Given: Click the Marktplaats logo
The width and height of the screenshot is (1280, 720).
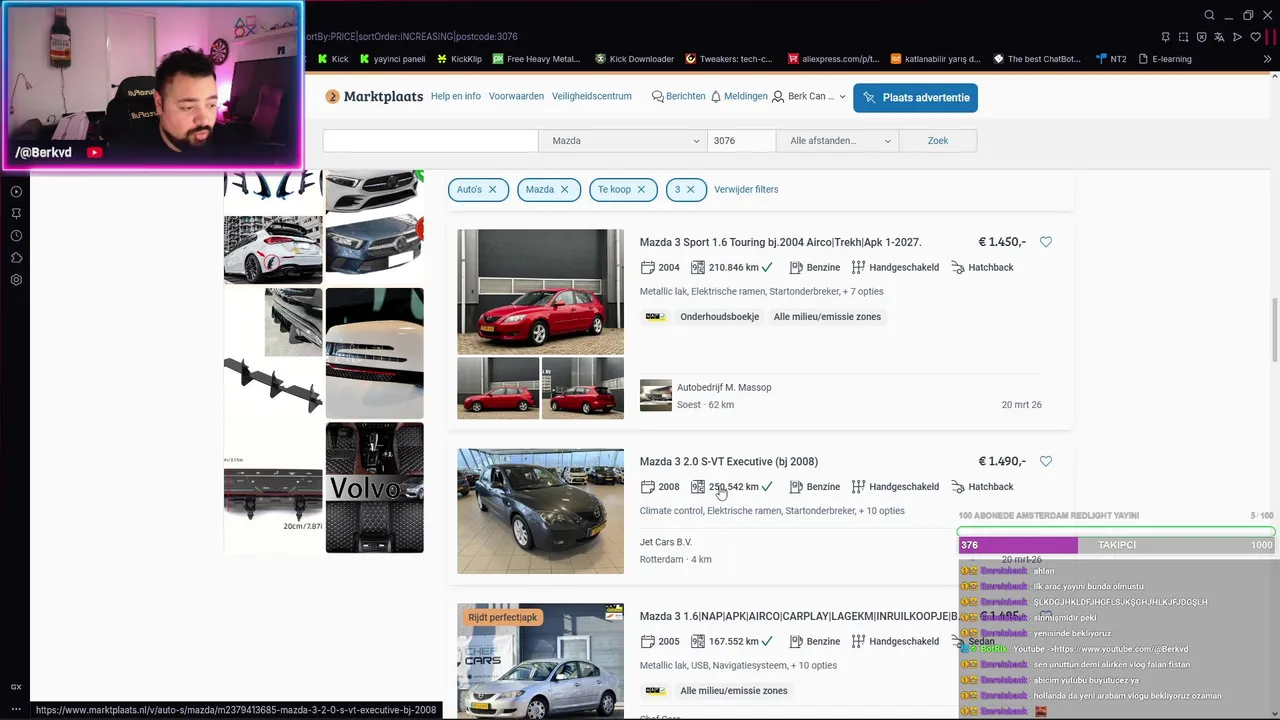Looking at the screenshot, I should pyautogui.click(x=374, y=97).
